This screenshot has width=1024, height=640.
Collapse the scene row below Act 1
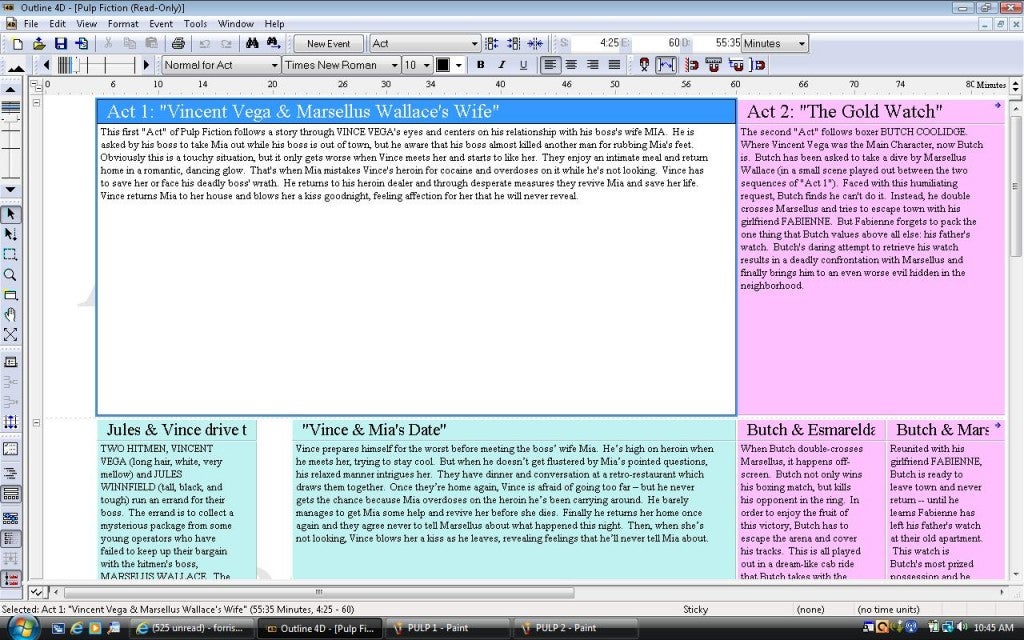click(37, 423)
